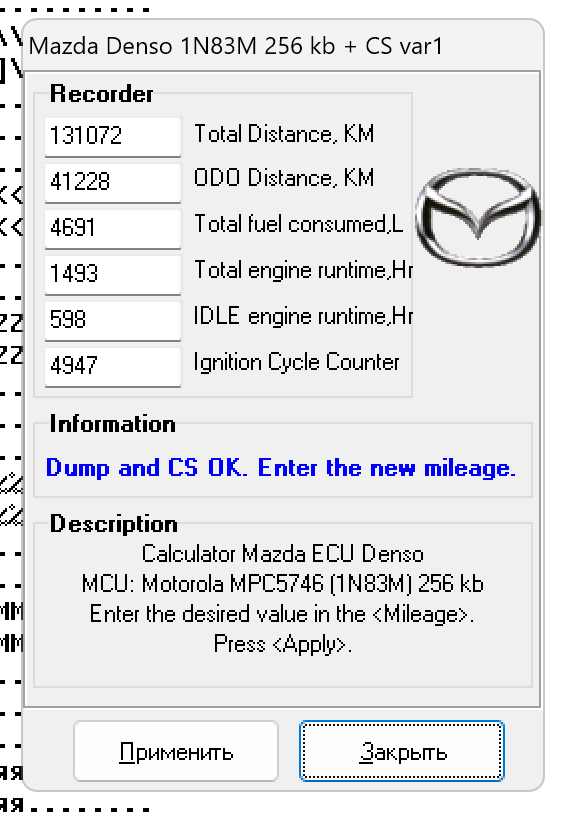Click the blue 'Dump and CS OK' message

coord(281,468)
